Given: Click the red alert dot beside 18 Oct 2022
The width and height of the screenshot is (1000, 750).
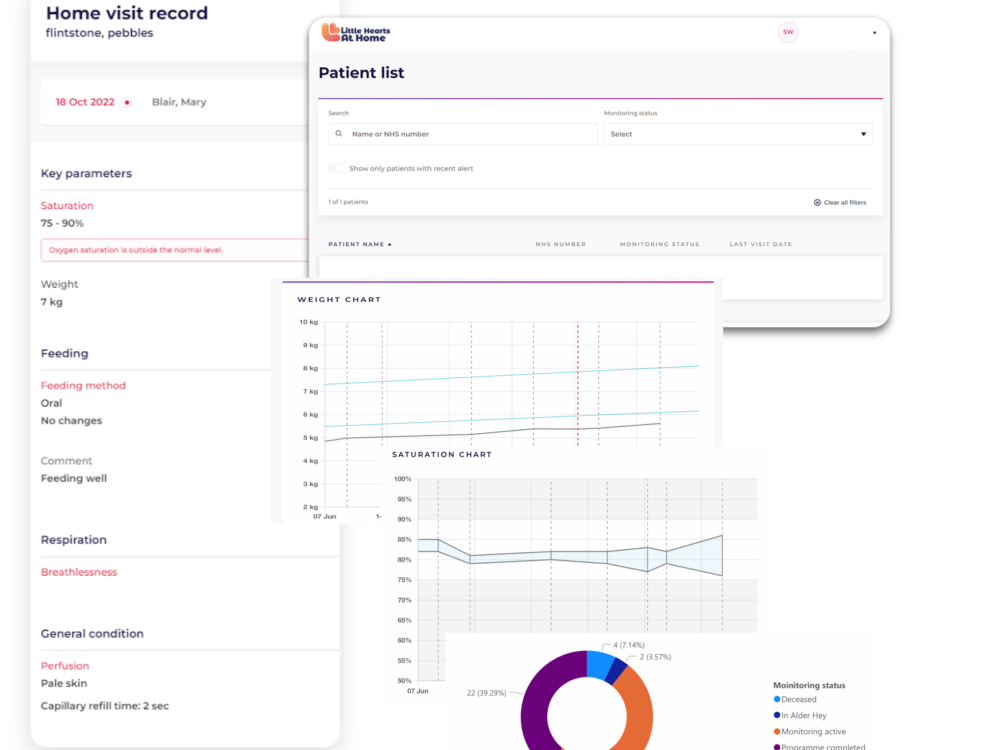Looking at the screenshot, I should point(127,103).
